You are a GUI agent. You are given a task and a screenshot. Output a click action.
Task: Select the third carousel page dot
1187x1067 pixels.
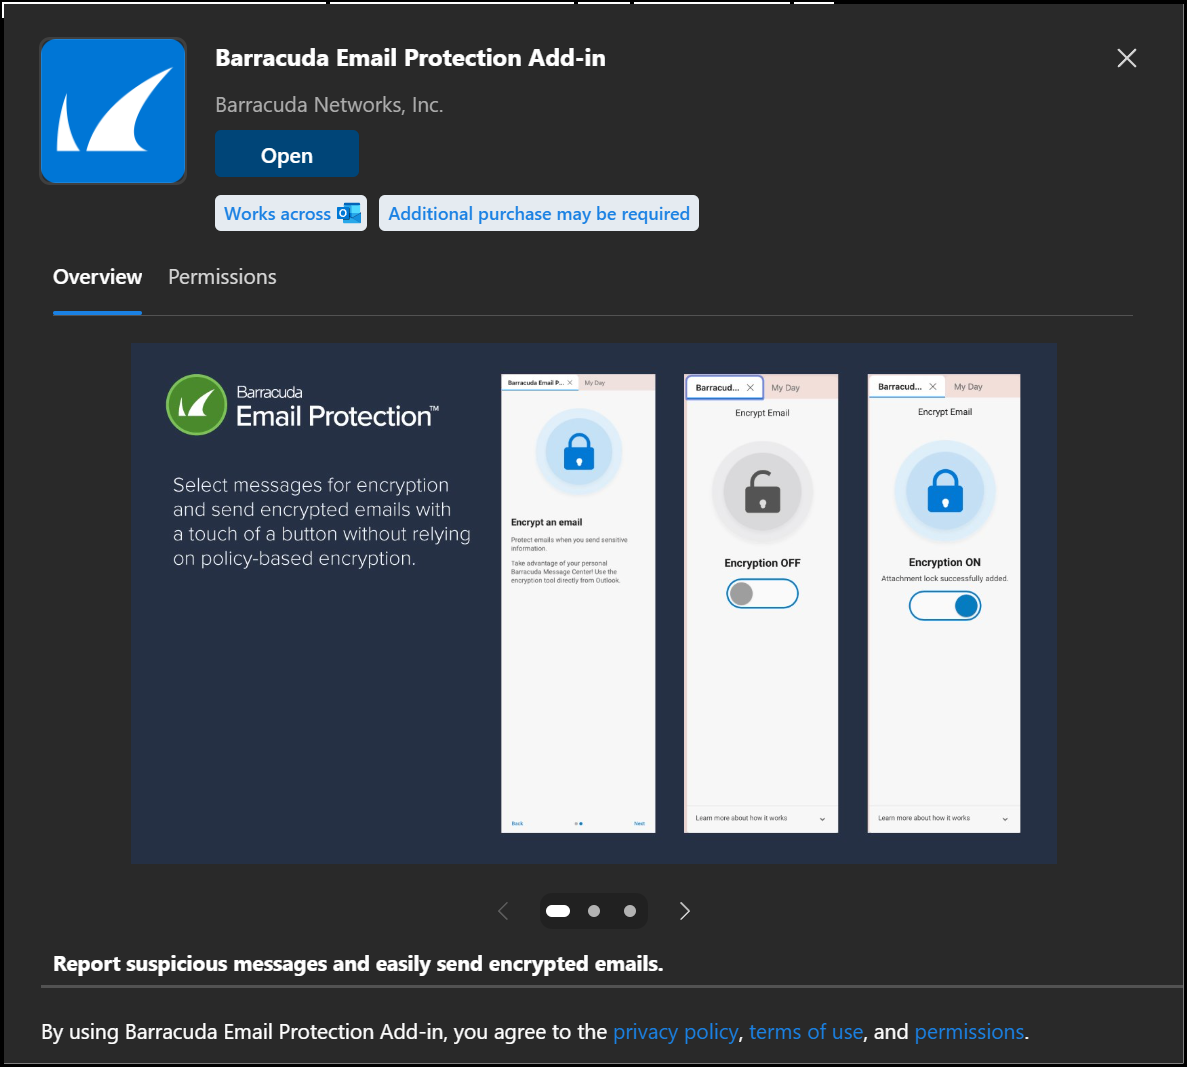(x=630, y=911)
